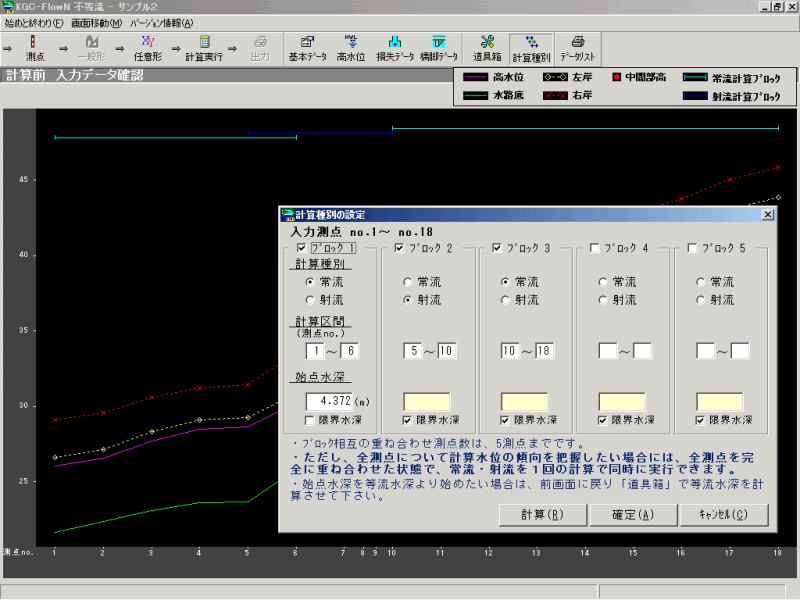Select 射流 radio button in ブロック 3

tap(506, 300)
